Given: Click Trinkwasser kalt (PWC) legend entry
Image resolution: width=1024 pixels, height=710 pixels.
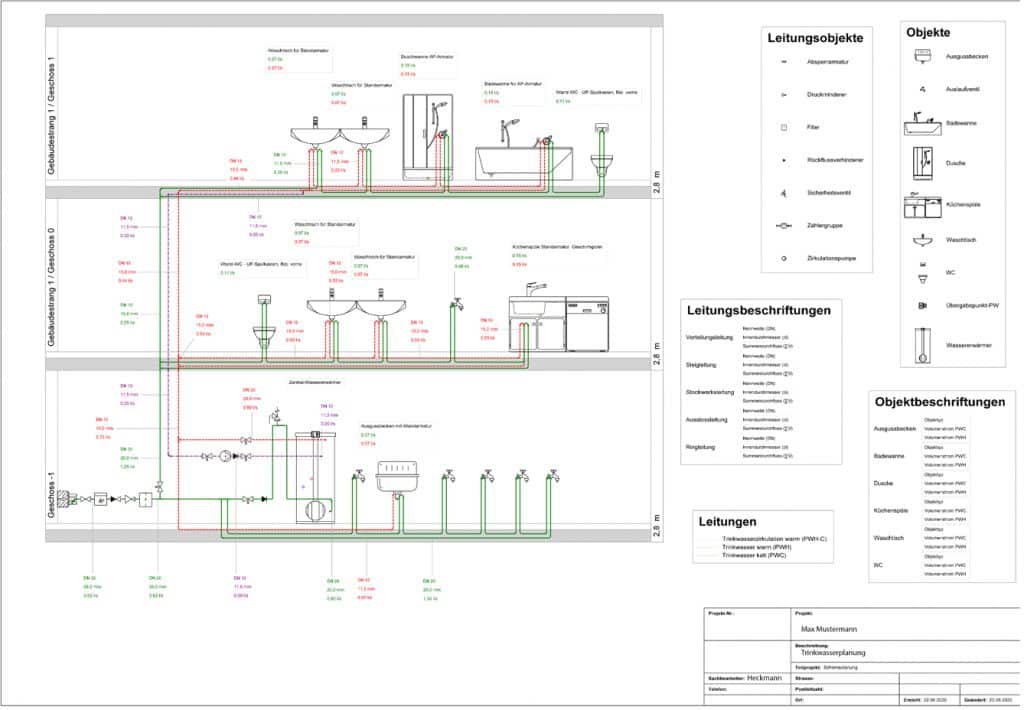Looking at the screenshot, I should (754, 556).
